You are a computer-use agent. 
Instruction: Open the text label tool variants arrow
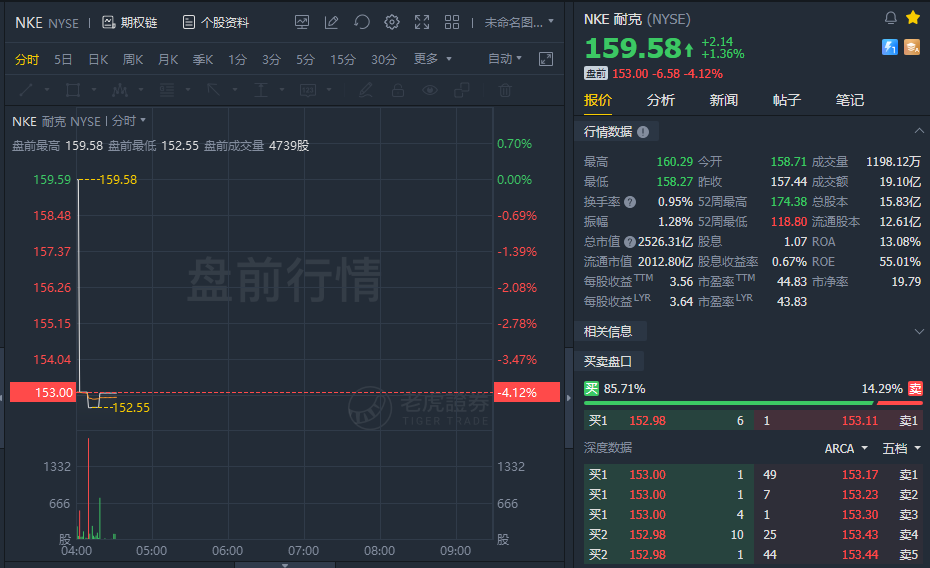point(329,90)
